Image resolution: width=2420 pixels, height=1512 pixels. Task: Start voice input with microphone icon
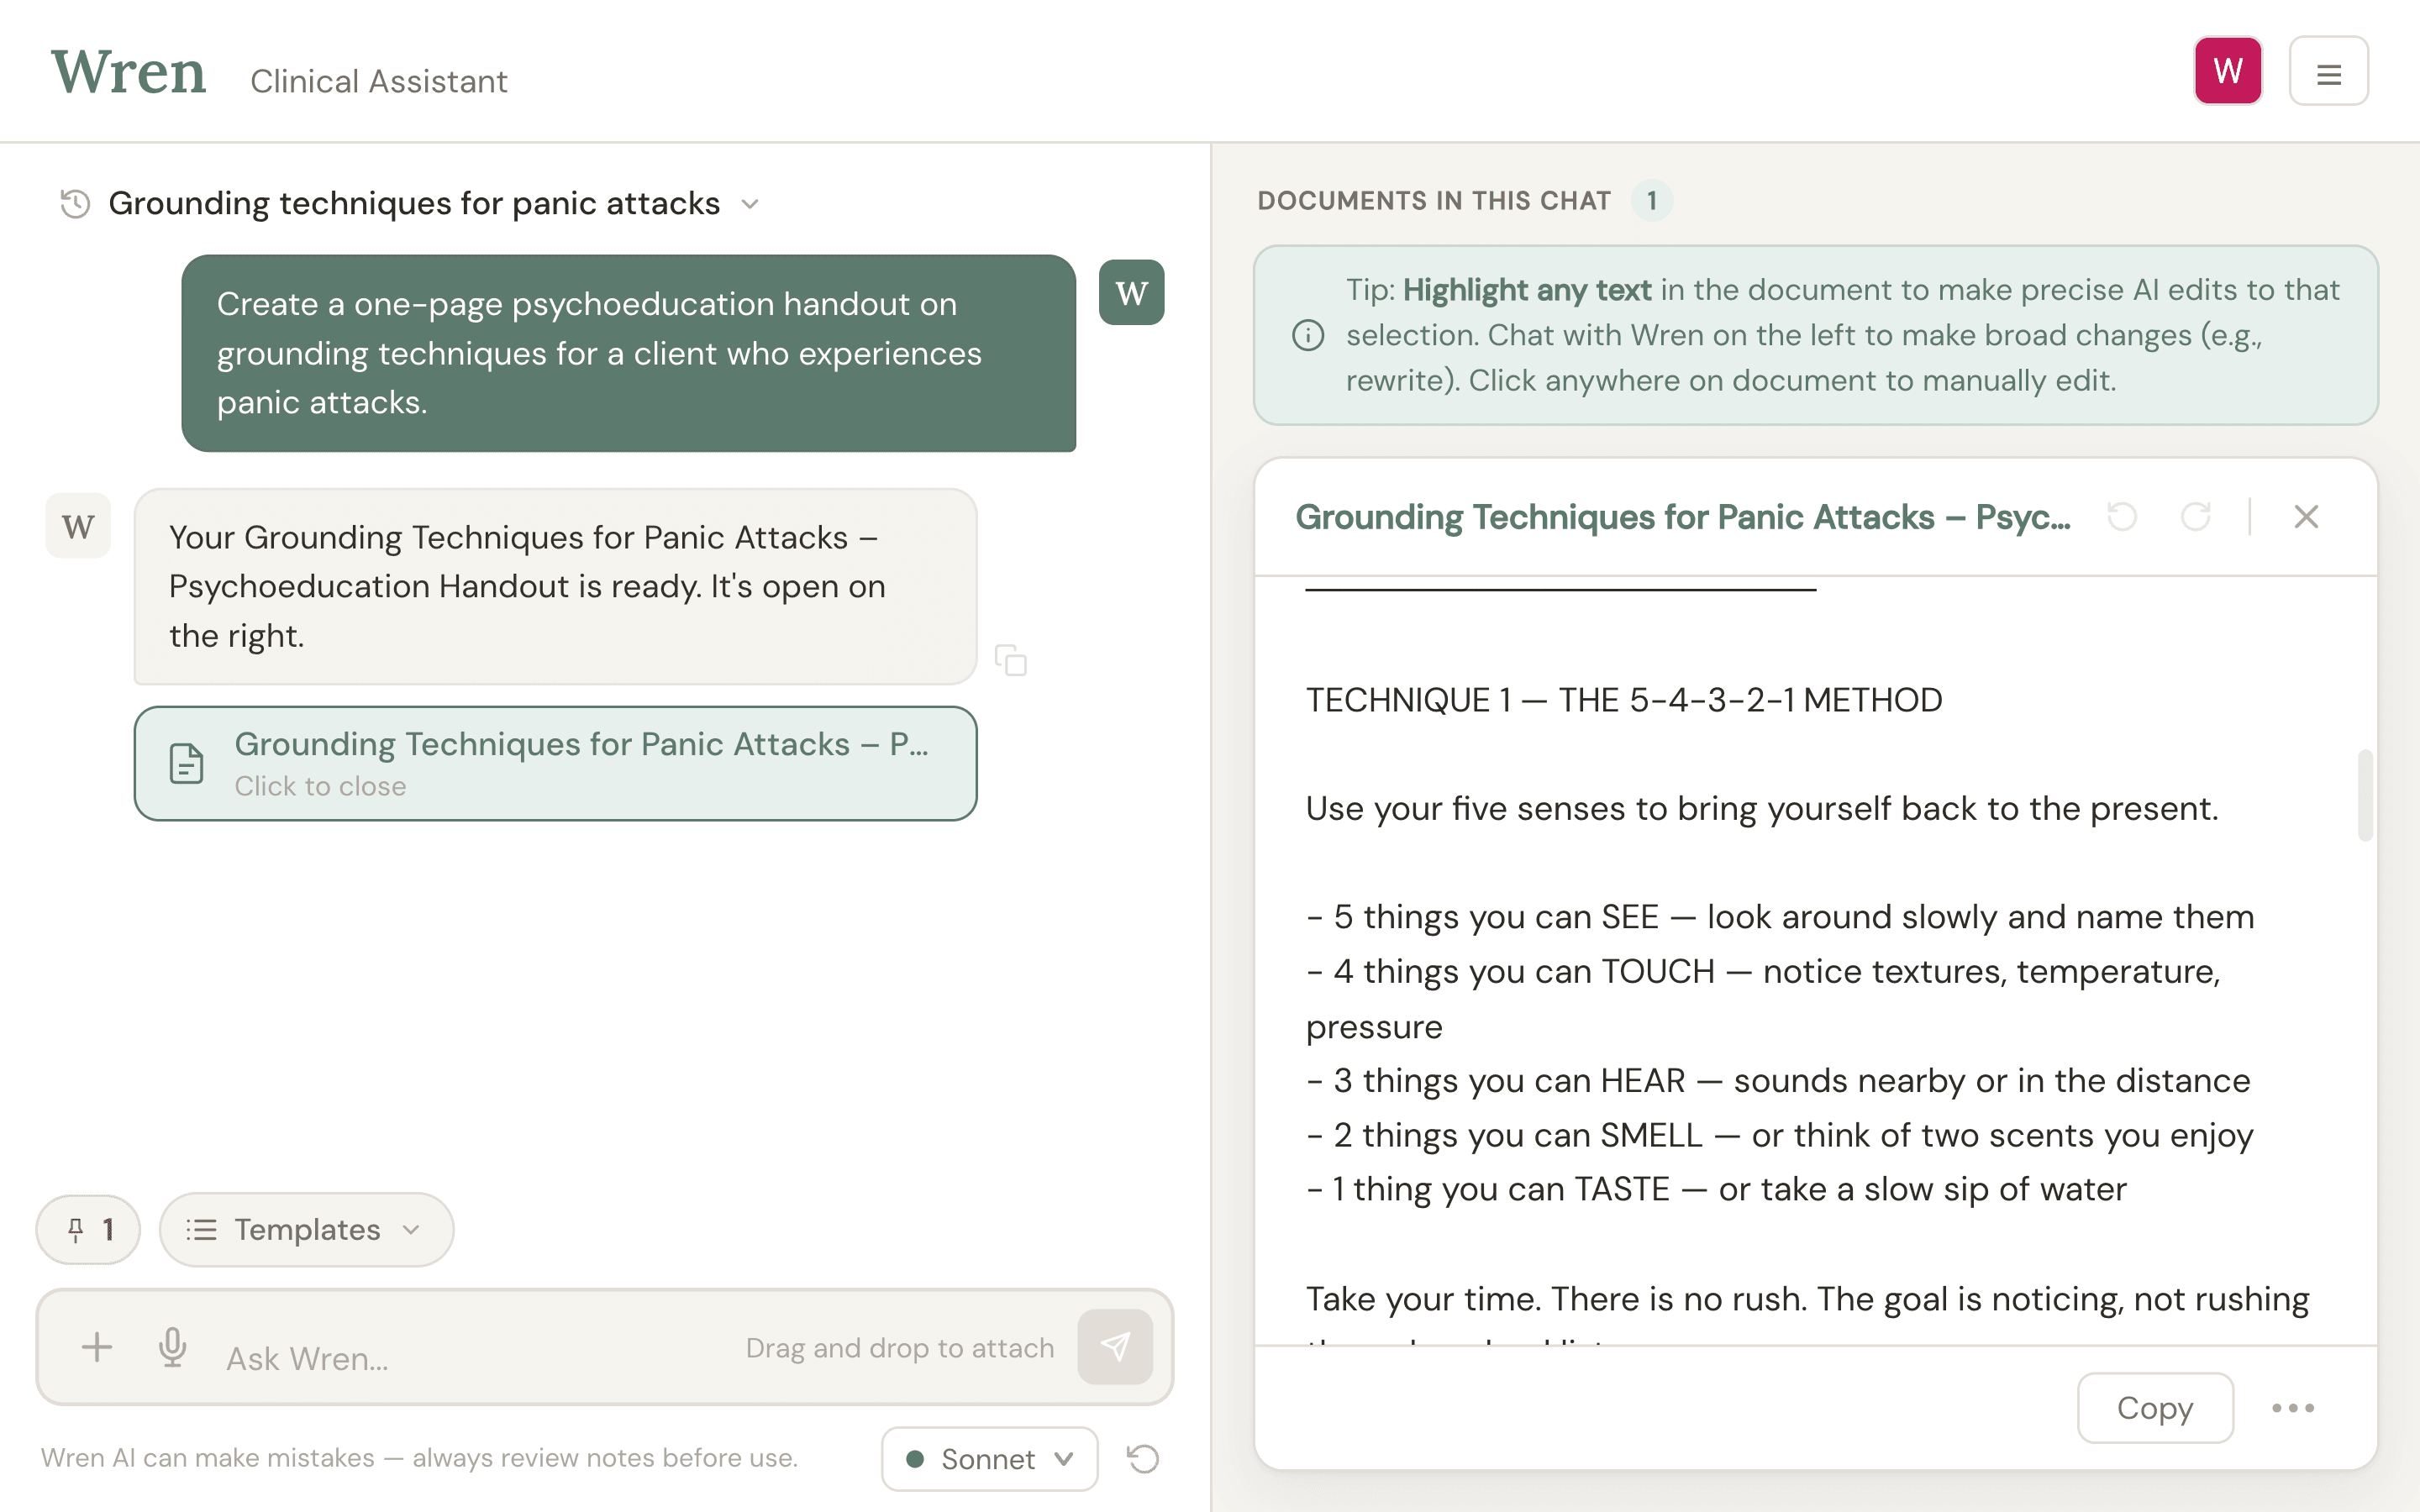pyautogui.click(x=172, y=1347)
